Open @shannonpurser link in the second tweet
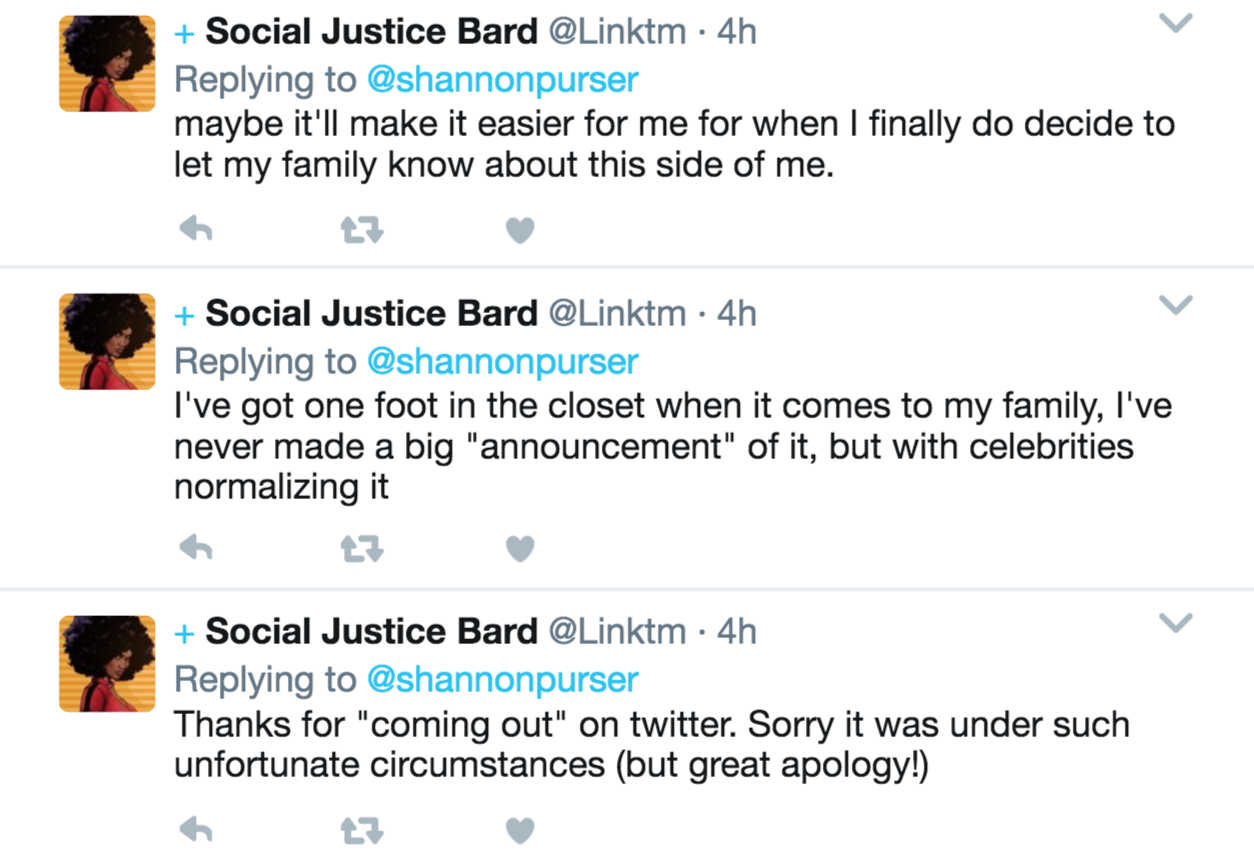The height and width of the screenshot is (852, 1254). (x=502, y=362)
